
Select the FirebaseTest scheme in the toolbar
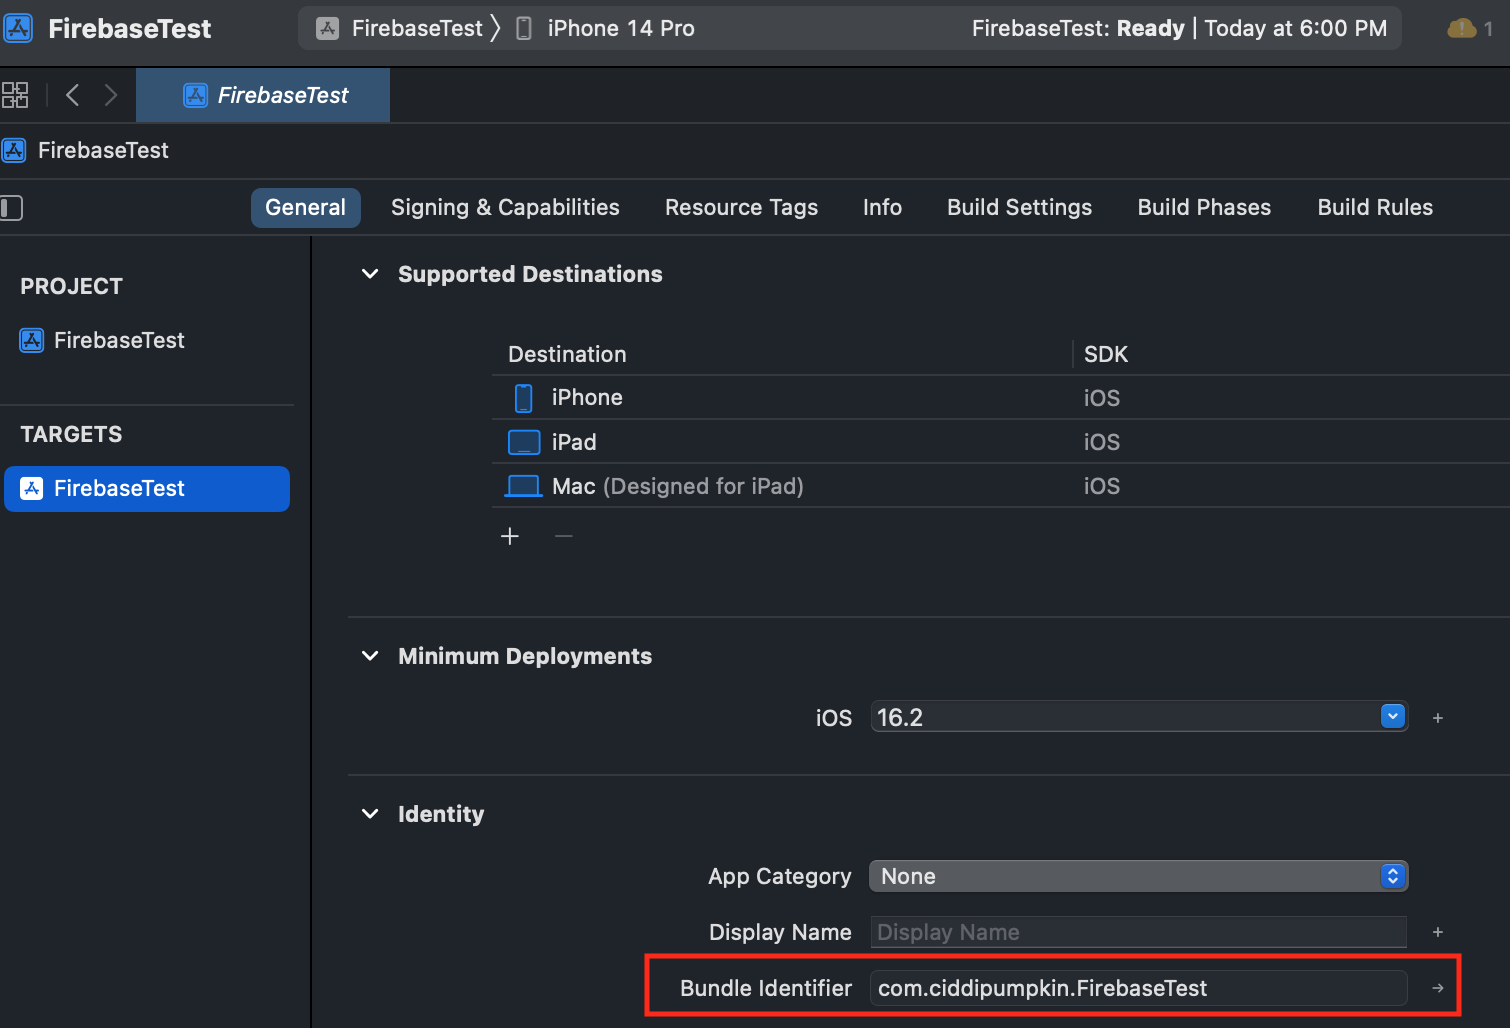pos(400,28)
